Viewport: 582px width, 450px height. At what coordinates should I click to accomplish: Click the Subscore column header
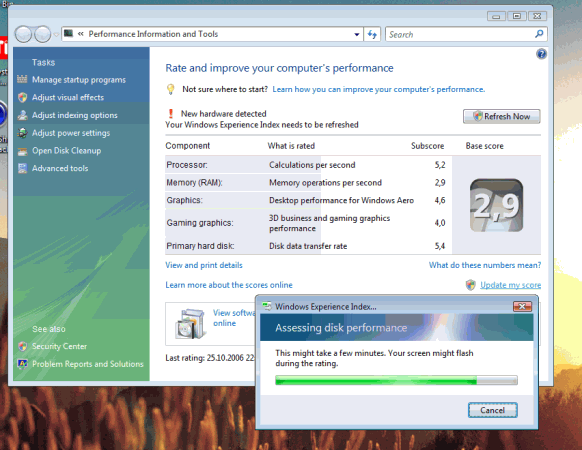(x=427, y=146)
